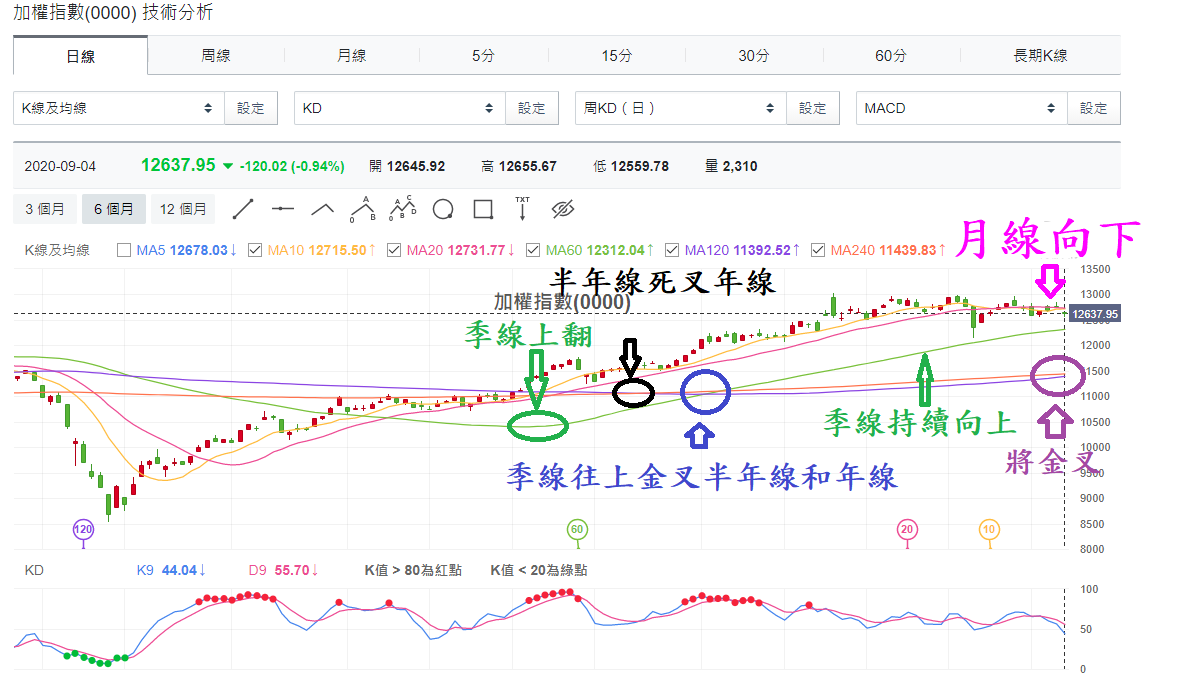Click the MA60 12312.04 value label

[x=599, y=250]
